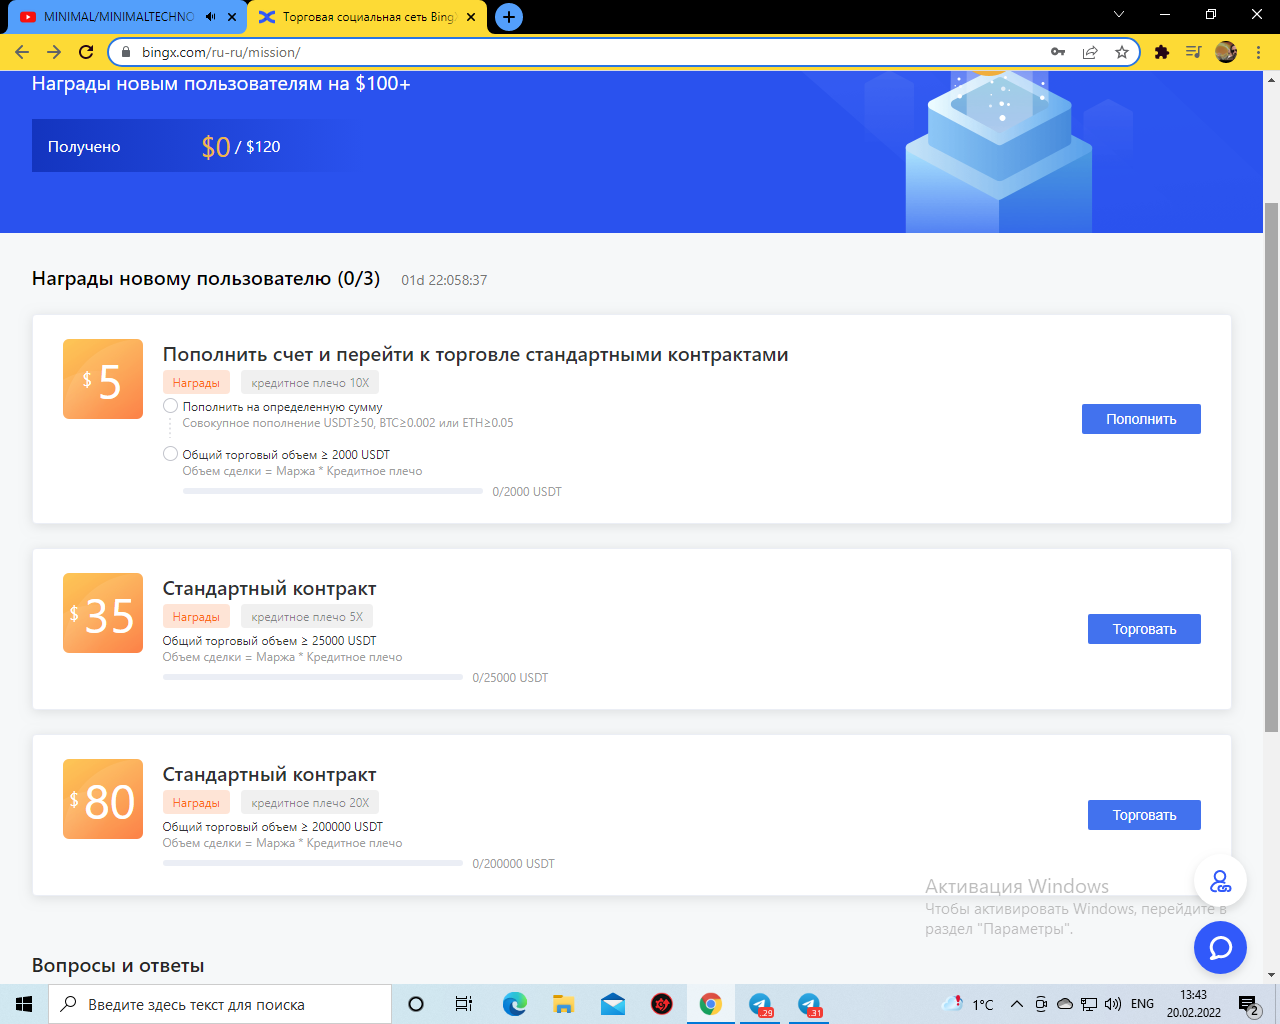
Task: Bookmark this page with the star
Action: pyautogui.click(x=1122, y=52)
